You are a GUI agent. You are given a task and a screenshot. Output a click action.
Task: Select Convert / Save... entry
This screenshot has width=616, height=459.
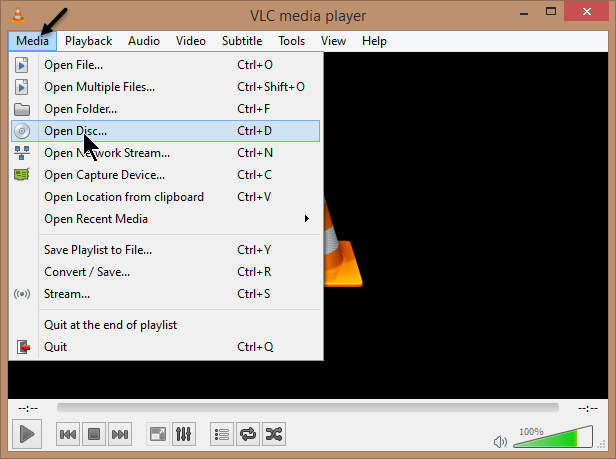click(x=165, y=272)
